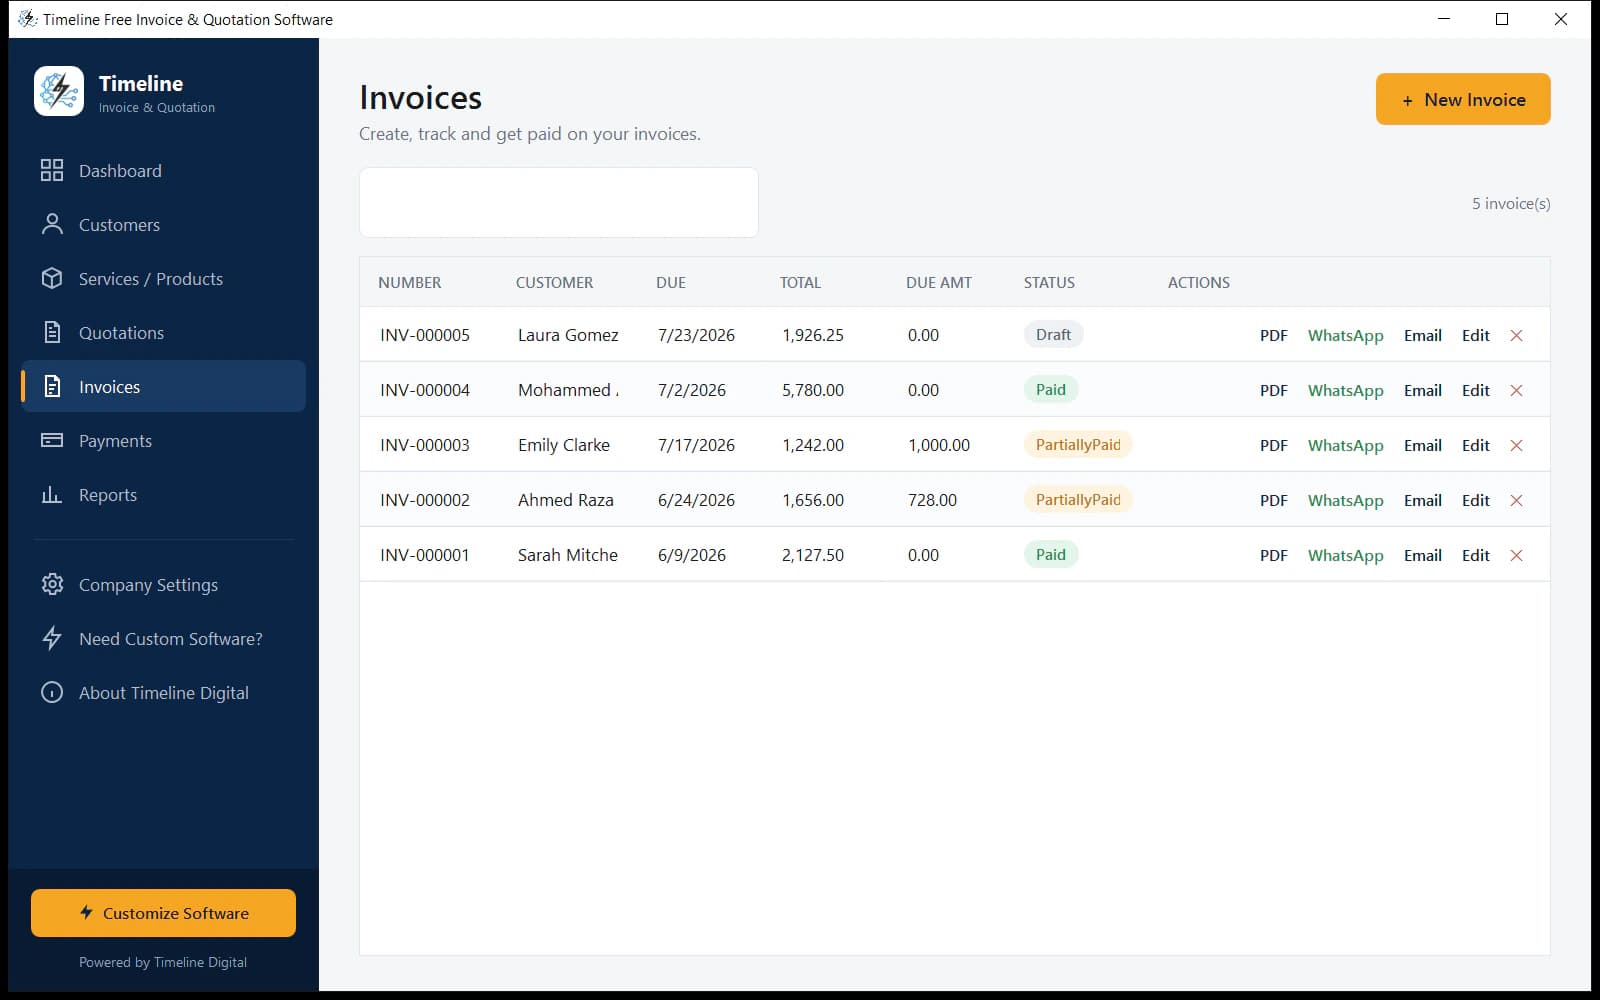Delete invoice INV-000001 with red X
Screen dimensions: 1600x1000
pyautogui.click(x=1516, y=555)
